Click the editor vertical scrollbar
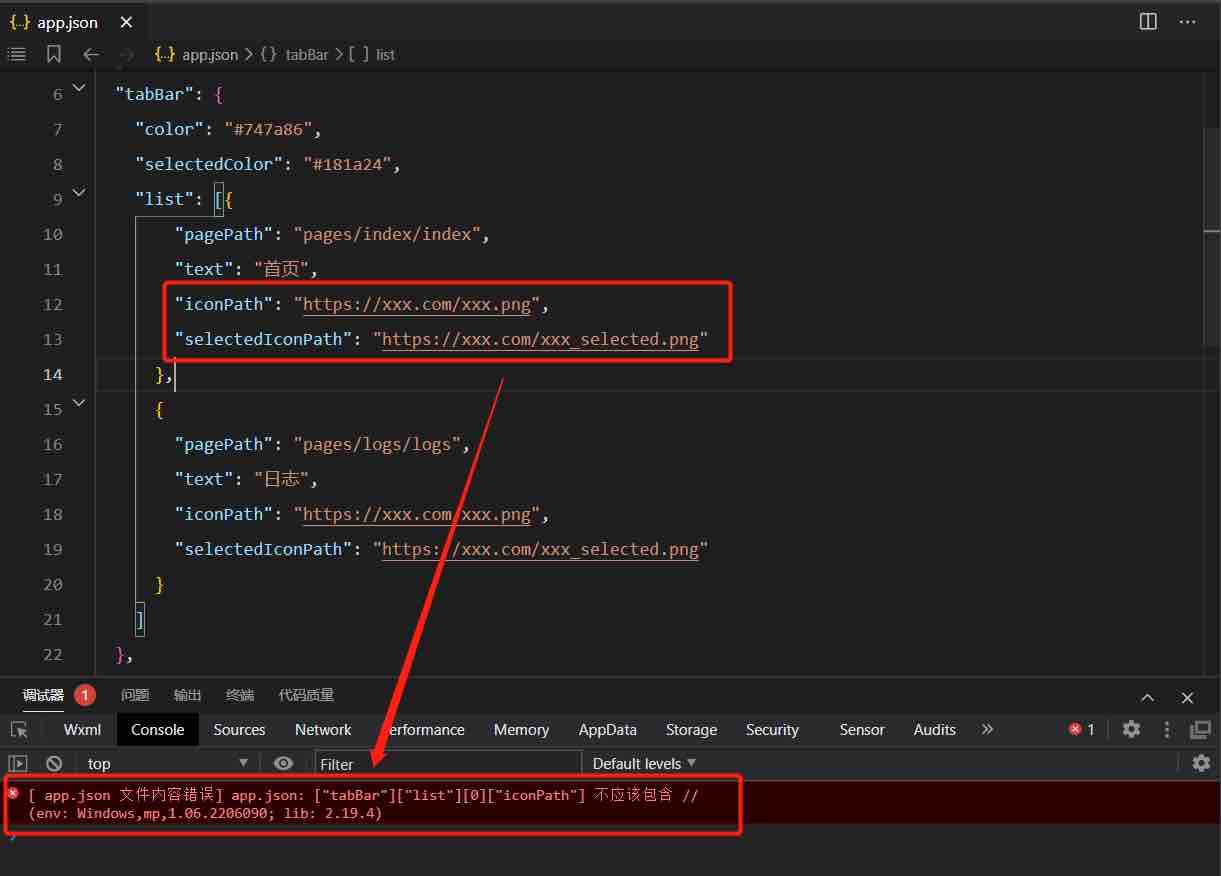 1212,235
